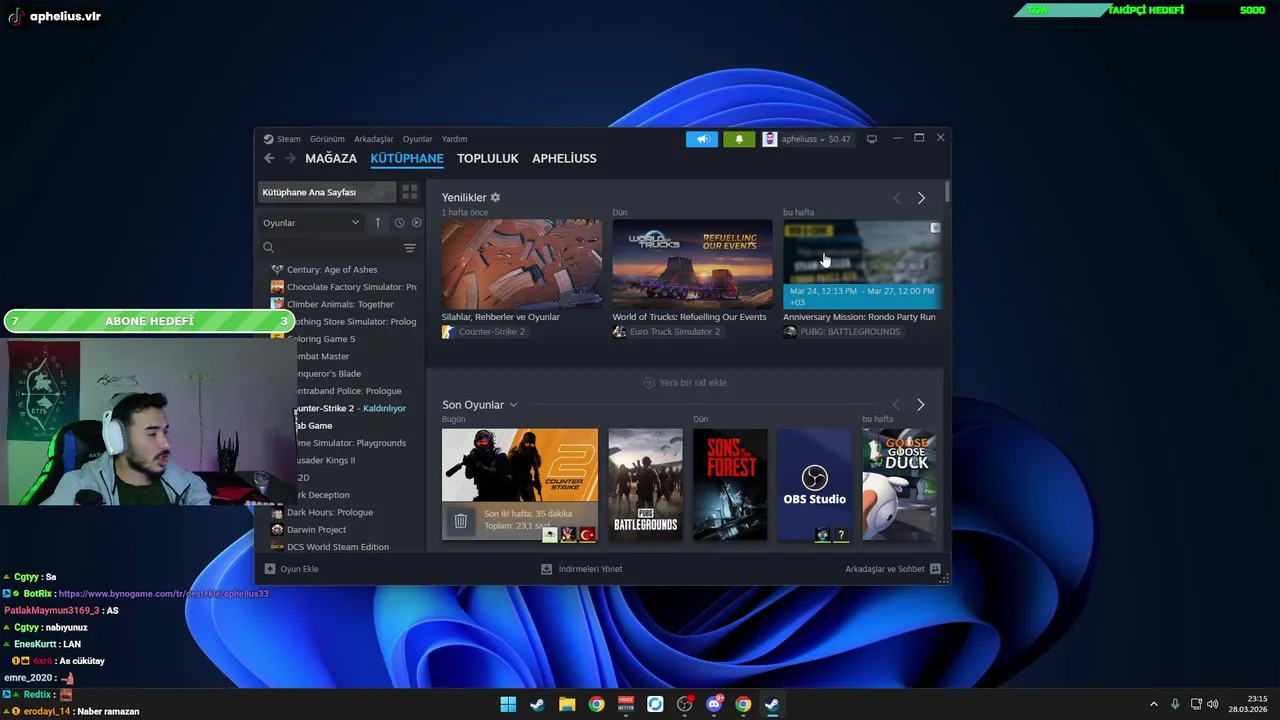Click the taskbar volume speaker icon
Image resolution: width=1280 pixels, height=720 pixels.
(x=1213, y=704)
